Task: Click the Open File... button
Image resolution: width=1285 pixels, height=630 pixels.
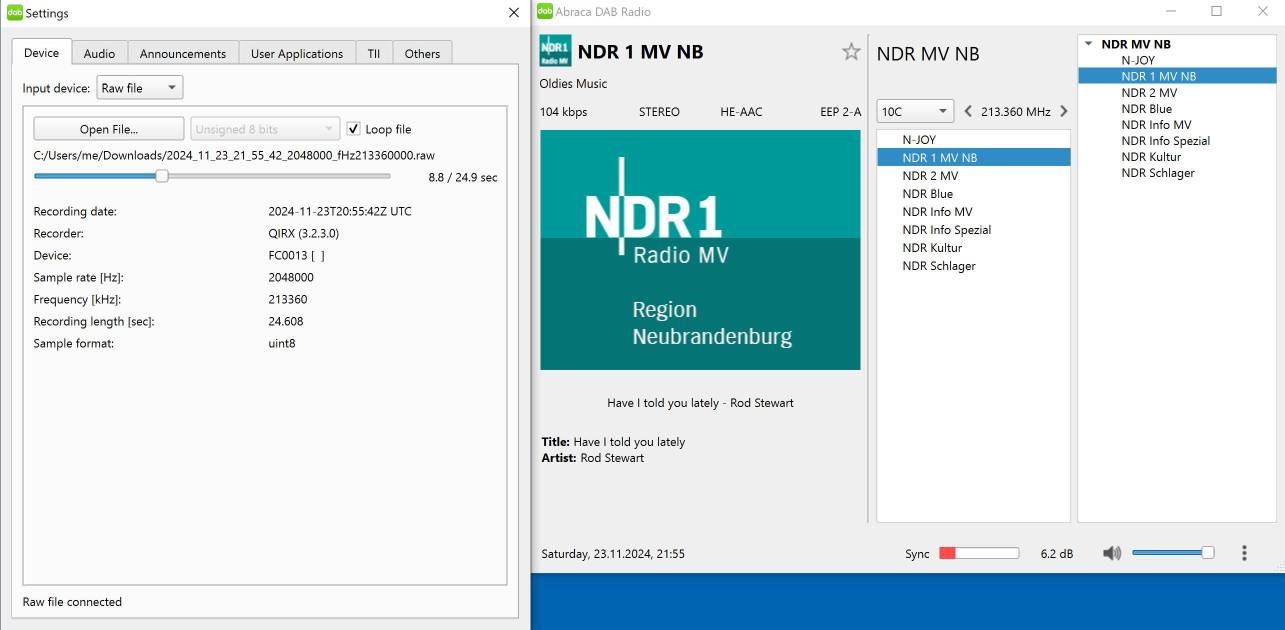Action: (x=109, y=129)
